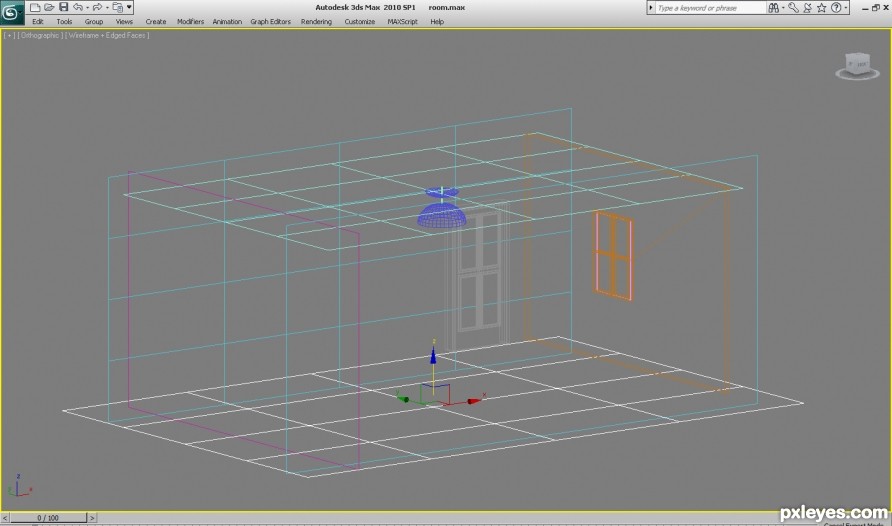
Task: Click the time slider showing 0 / 100
Action: [x=48, y=517]
